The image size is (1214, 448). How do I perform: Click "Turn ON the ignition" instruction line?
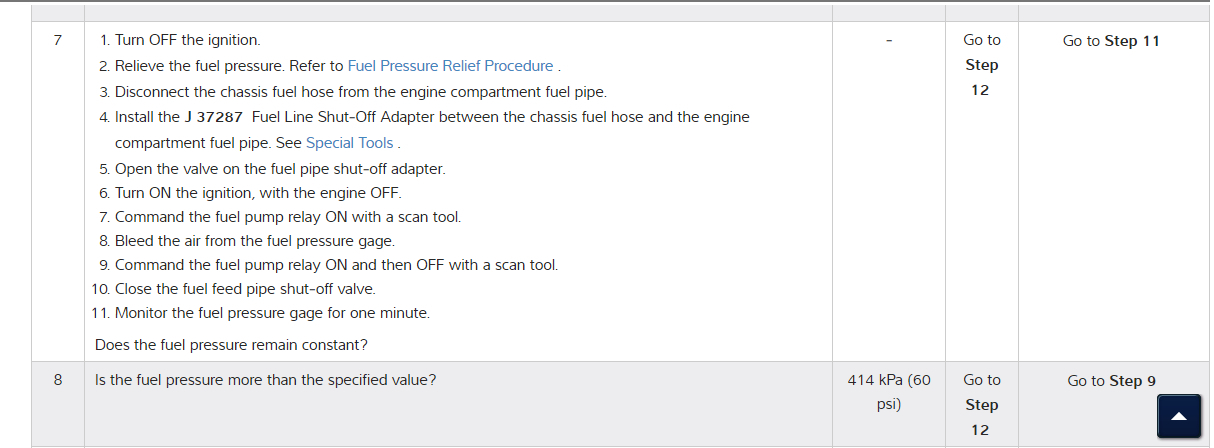(x=257, y=193)
